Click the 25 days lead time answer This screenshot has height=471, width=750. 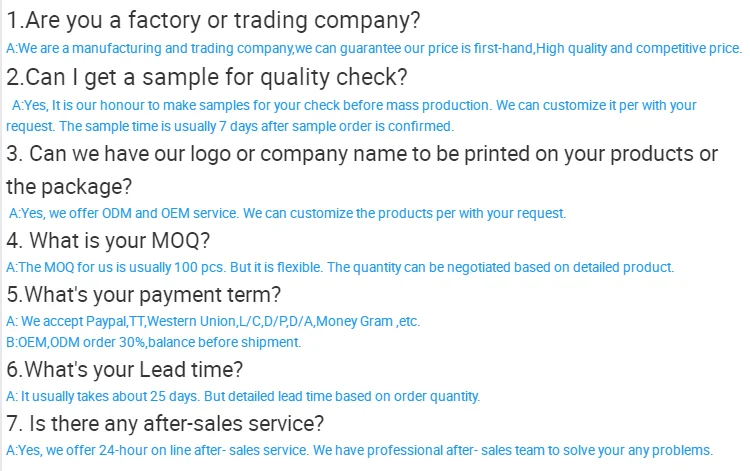[243, 396]
